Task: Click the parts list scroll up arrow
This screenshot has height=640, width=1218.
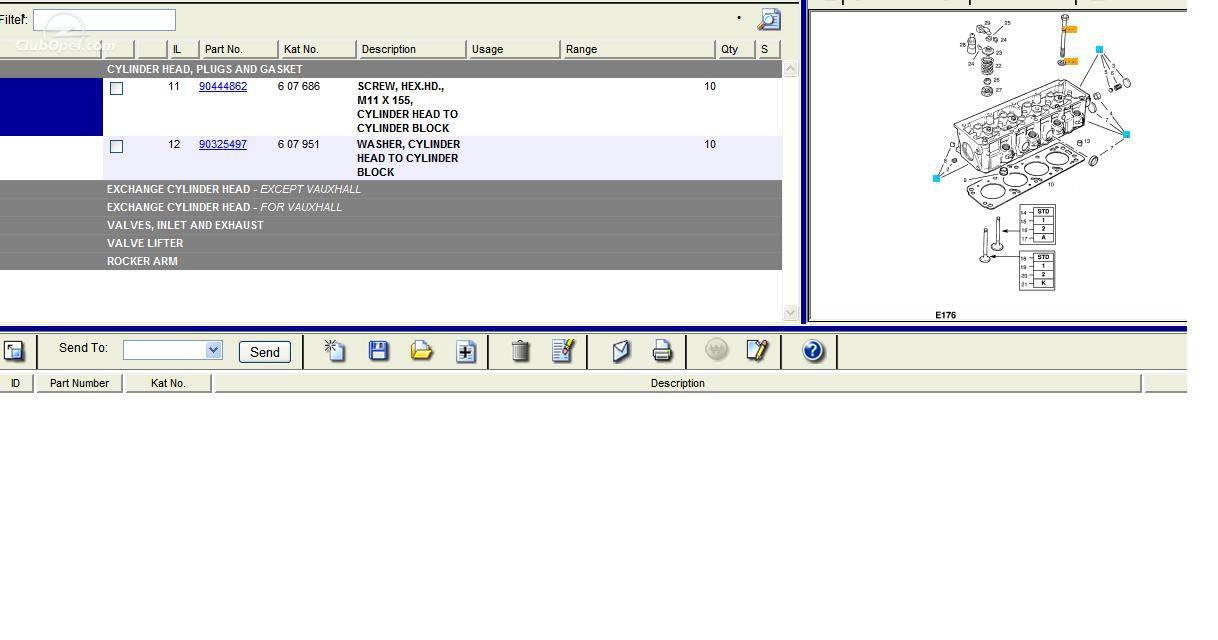Action: [790, 69]
